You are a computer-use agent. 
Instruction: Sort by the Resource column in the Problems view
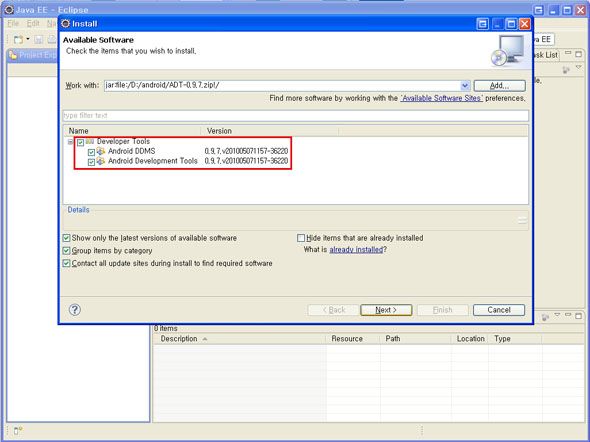tap(353, 339)
